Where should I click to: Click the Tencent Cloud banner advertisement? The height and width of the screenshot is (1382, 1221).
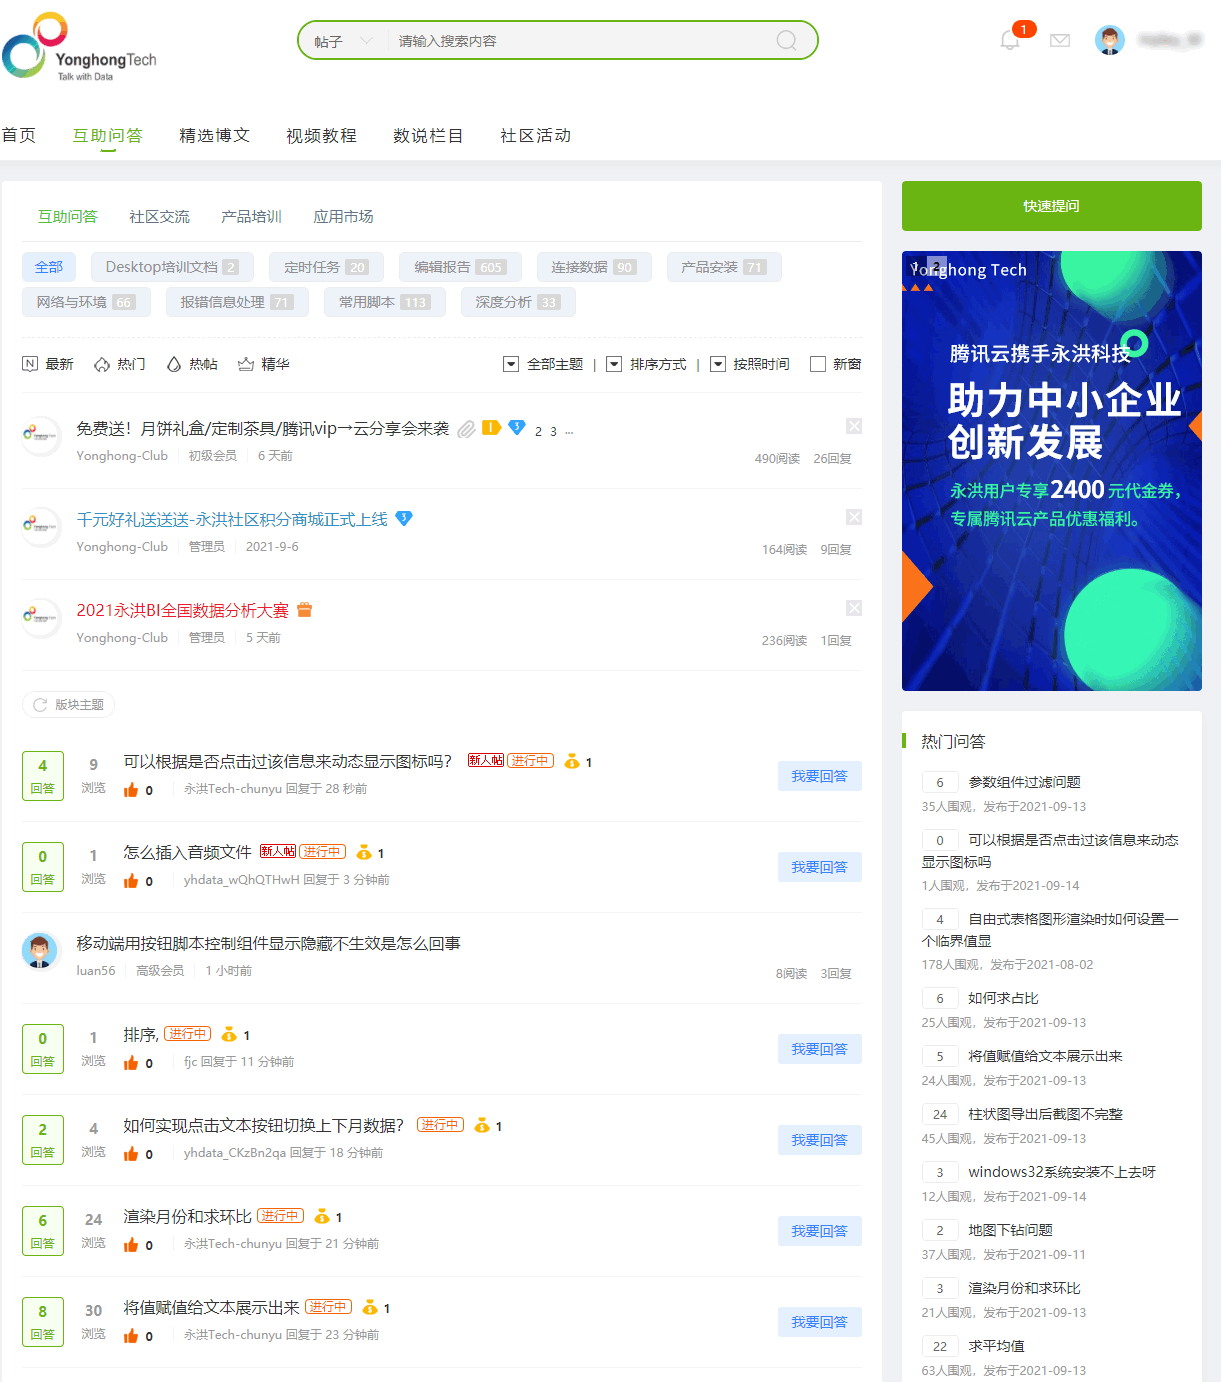[1051, 470]
